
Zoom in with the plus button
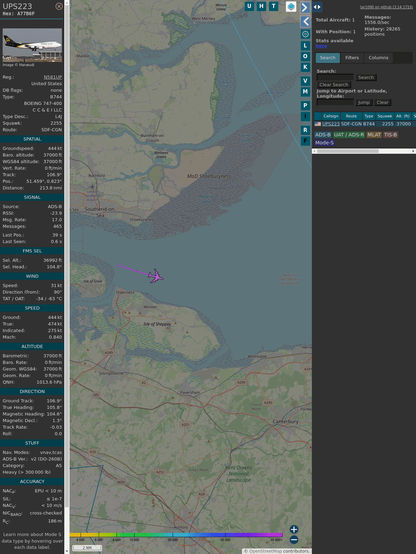point(294,529)
